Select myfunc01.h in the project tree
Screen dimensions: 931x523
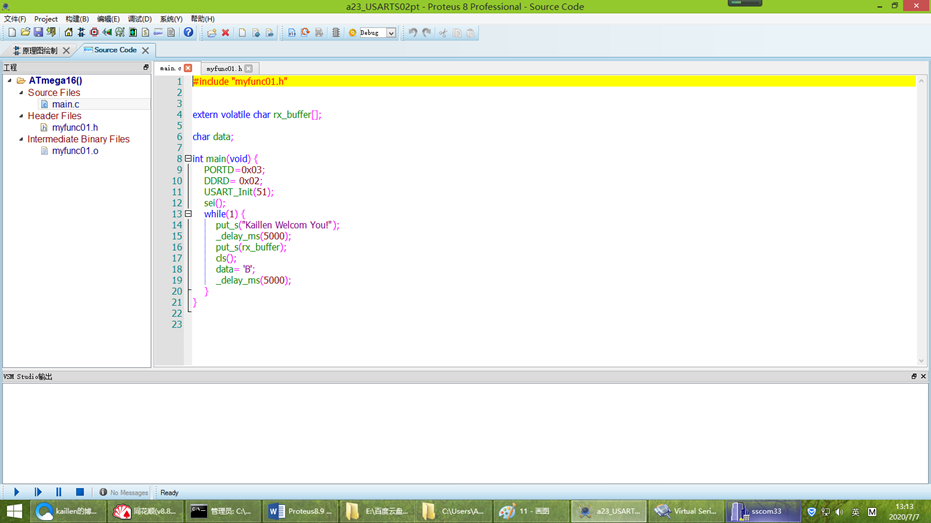[x=75, y=127]
